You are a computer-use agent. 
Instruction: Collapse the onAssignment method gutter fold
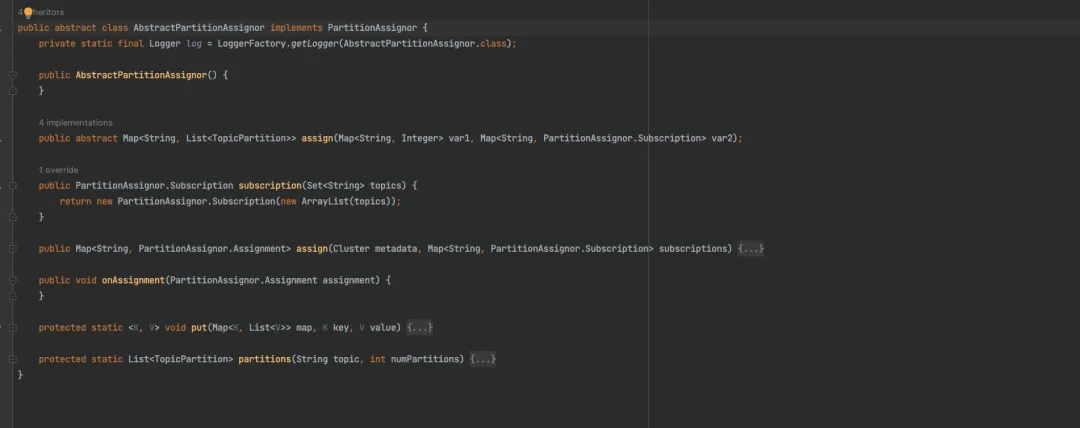pos(13,280)
